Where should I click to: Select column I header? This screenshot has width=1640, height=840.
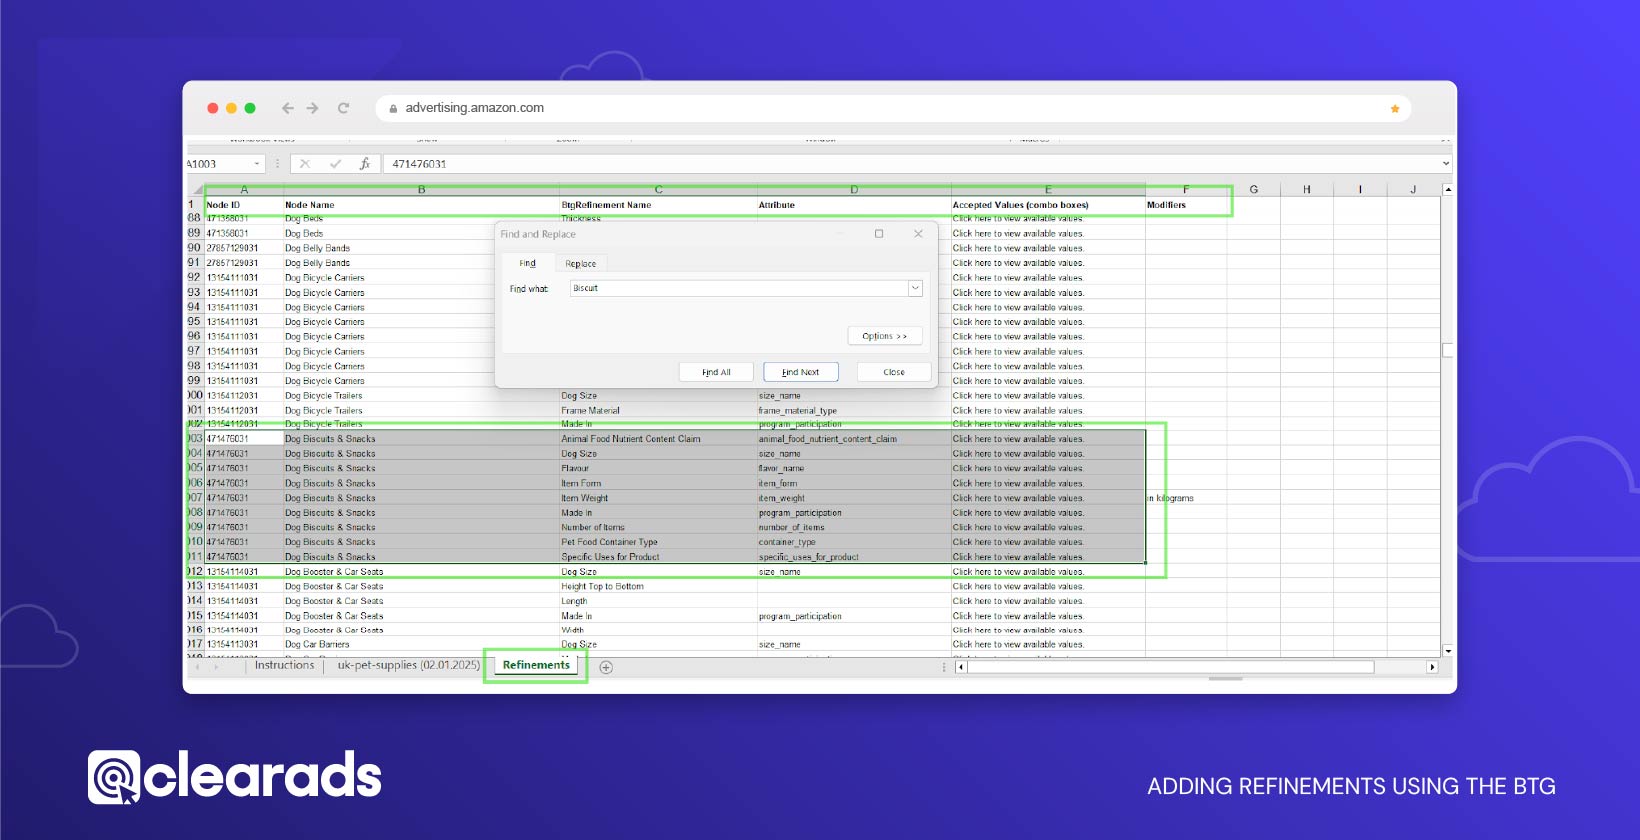tap(1360, 189)
